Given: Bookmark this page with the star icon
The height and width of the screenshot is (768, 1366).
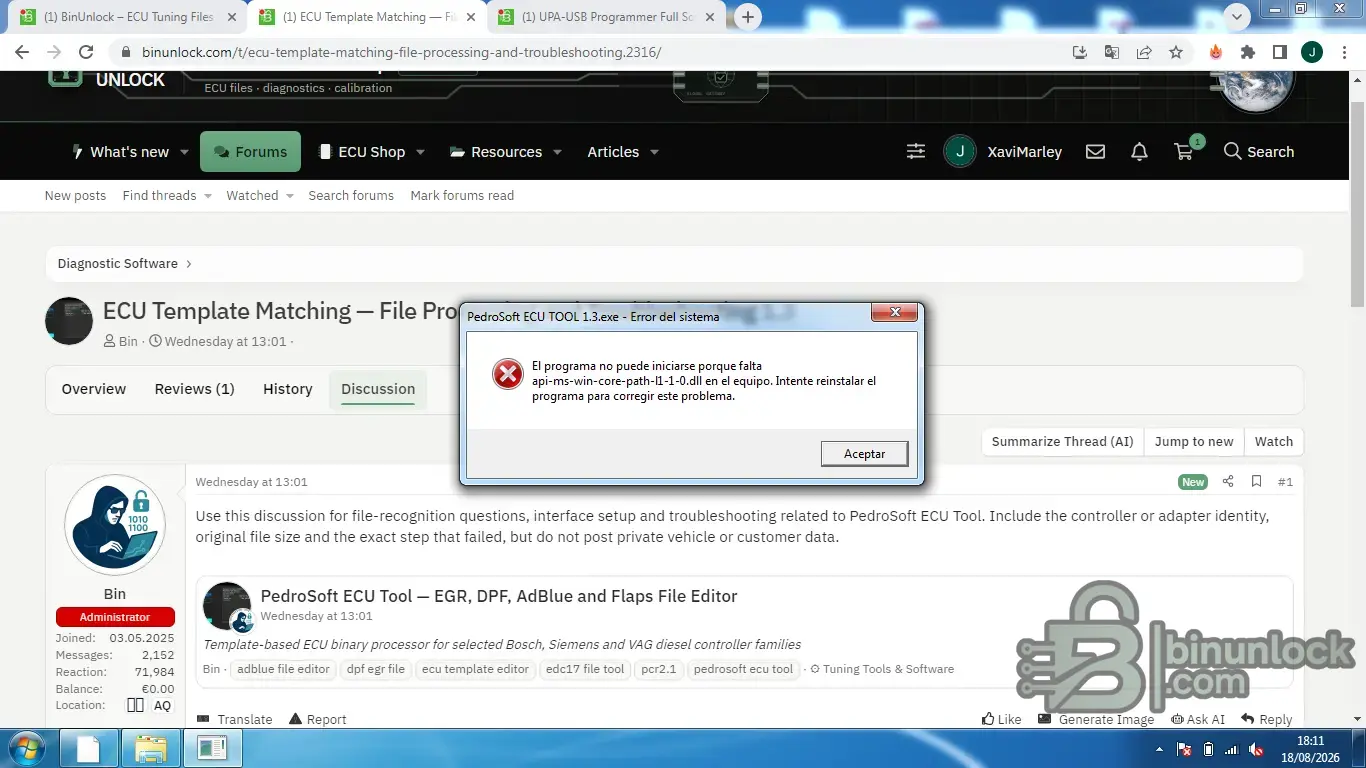Looking at the screenshot, I should click(1176, 52).
